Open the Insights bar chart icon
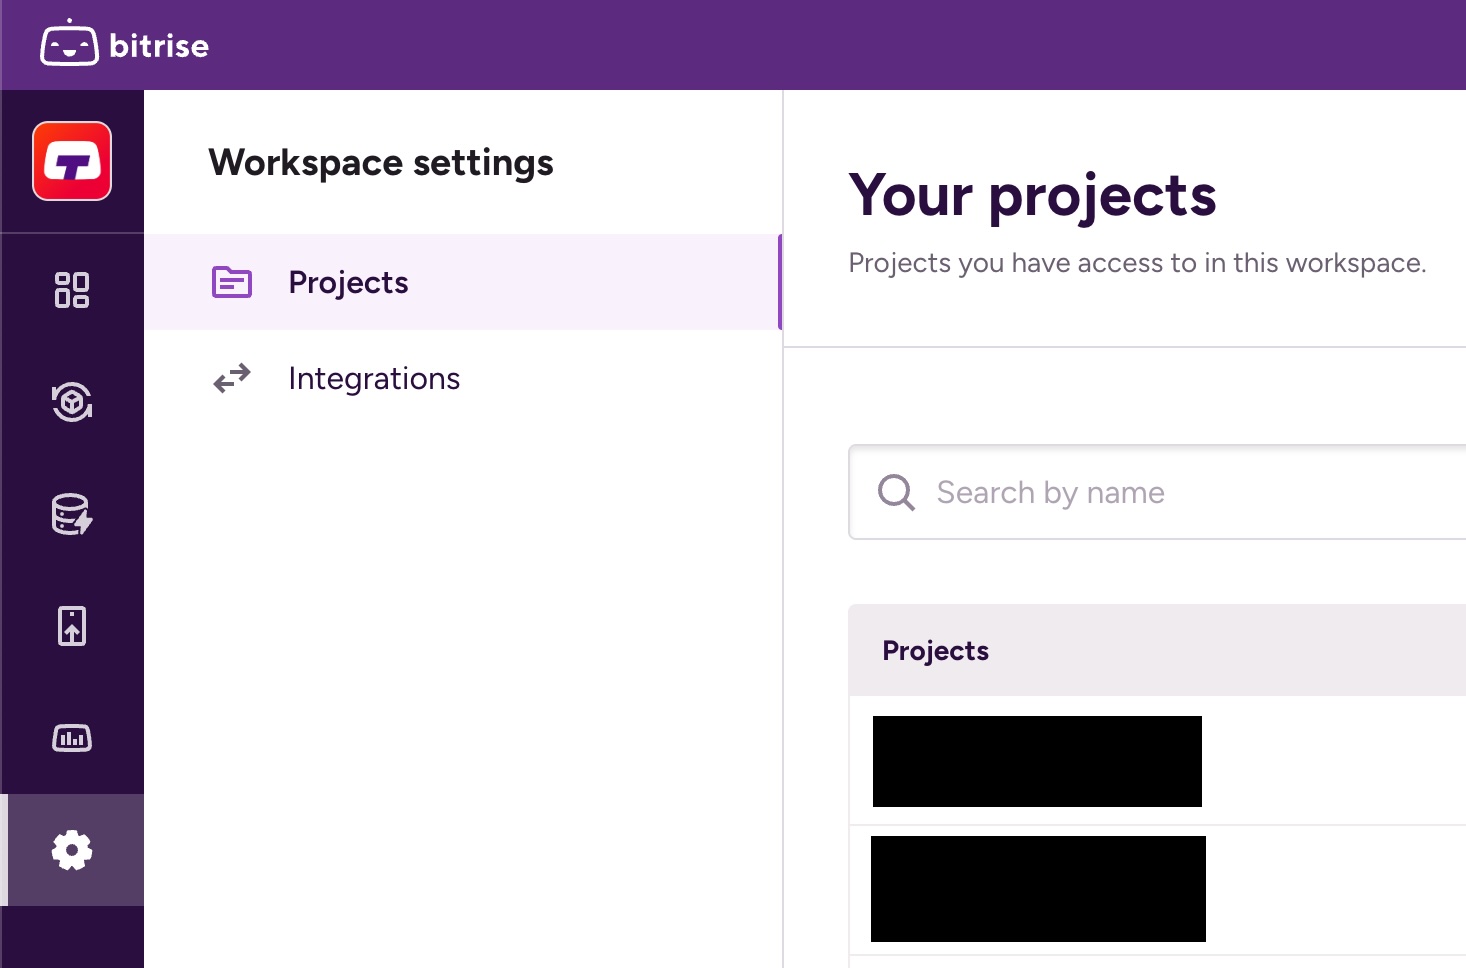Image resolution: width=1466 pixels, height=968 pixels. (72, 738)
